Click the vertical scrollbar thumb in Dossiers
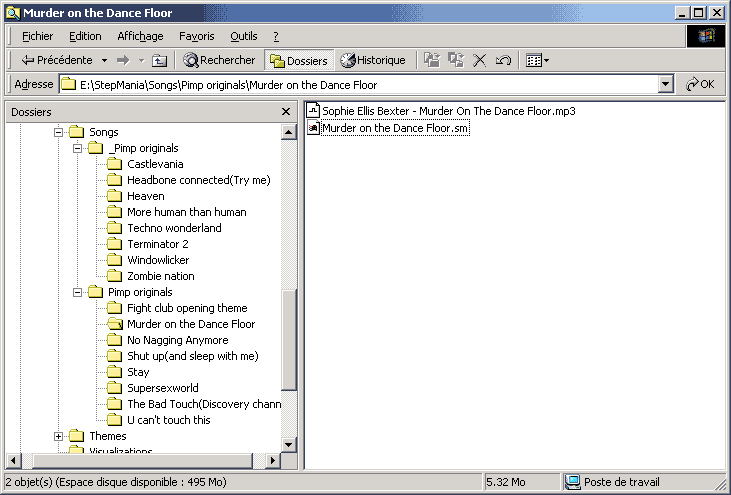The image size is (731, 495). (289, 340)
